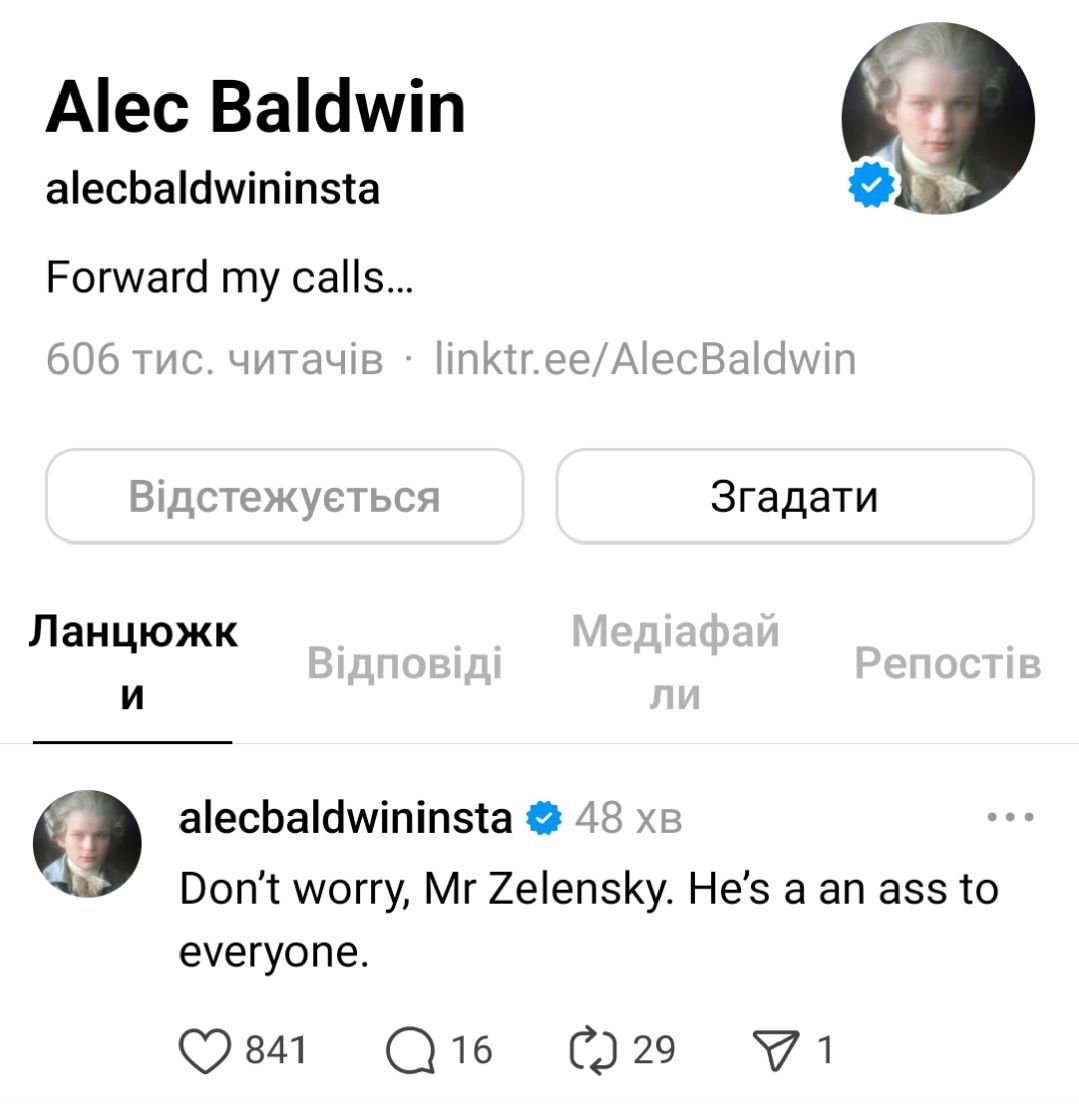Open the post text about Mr Zelensky
Viewport: 1079px width, 1104px height.
pyautogui.click(x=589, y=920)
